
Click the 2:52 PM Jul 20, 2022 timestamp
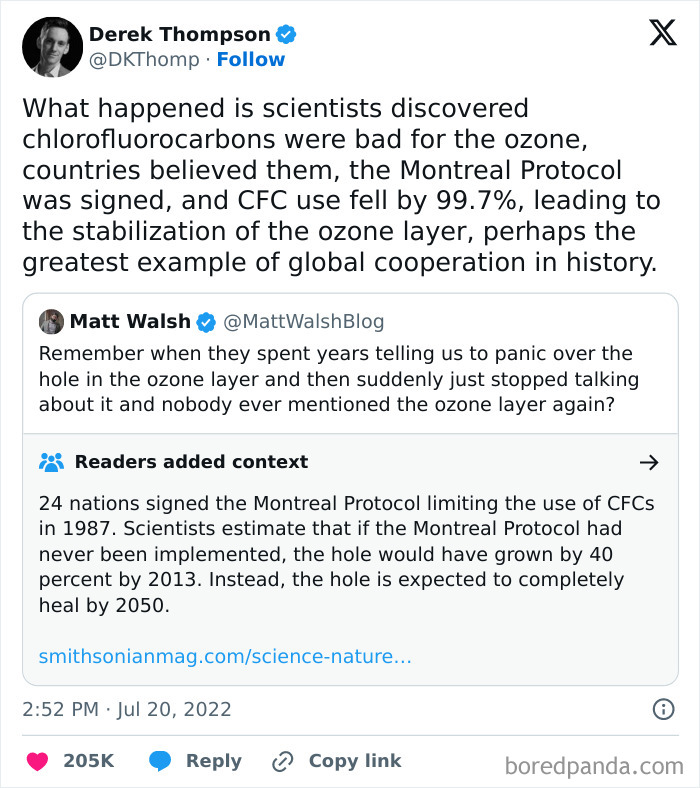click(x=127, y=709)
